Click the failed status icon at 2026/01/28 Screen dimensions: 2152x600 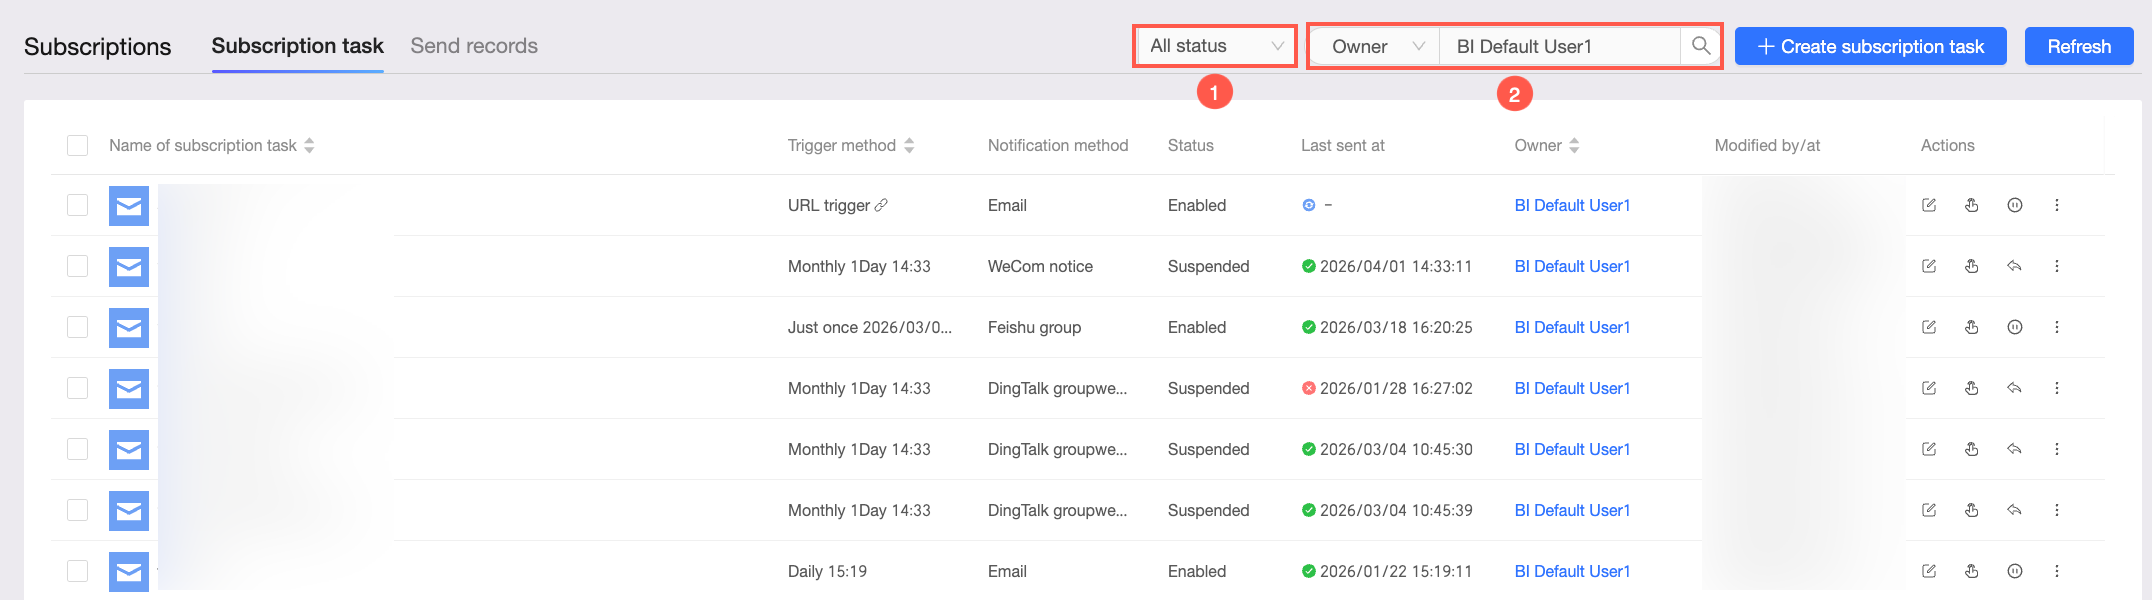pos(1308,388)
